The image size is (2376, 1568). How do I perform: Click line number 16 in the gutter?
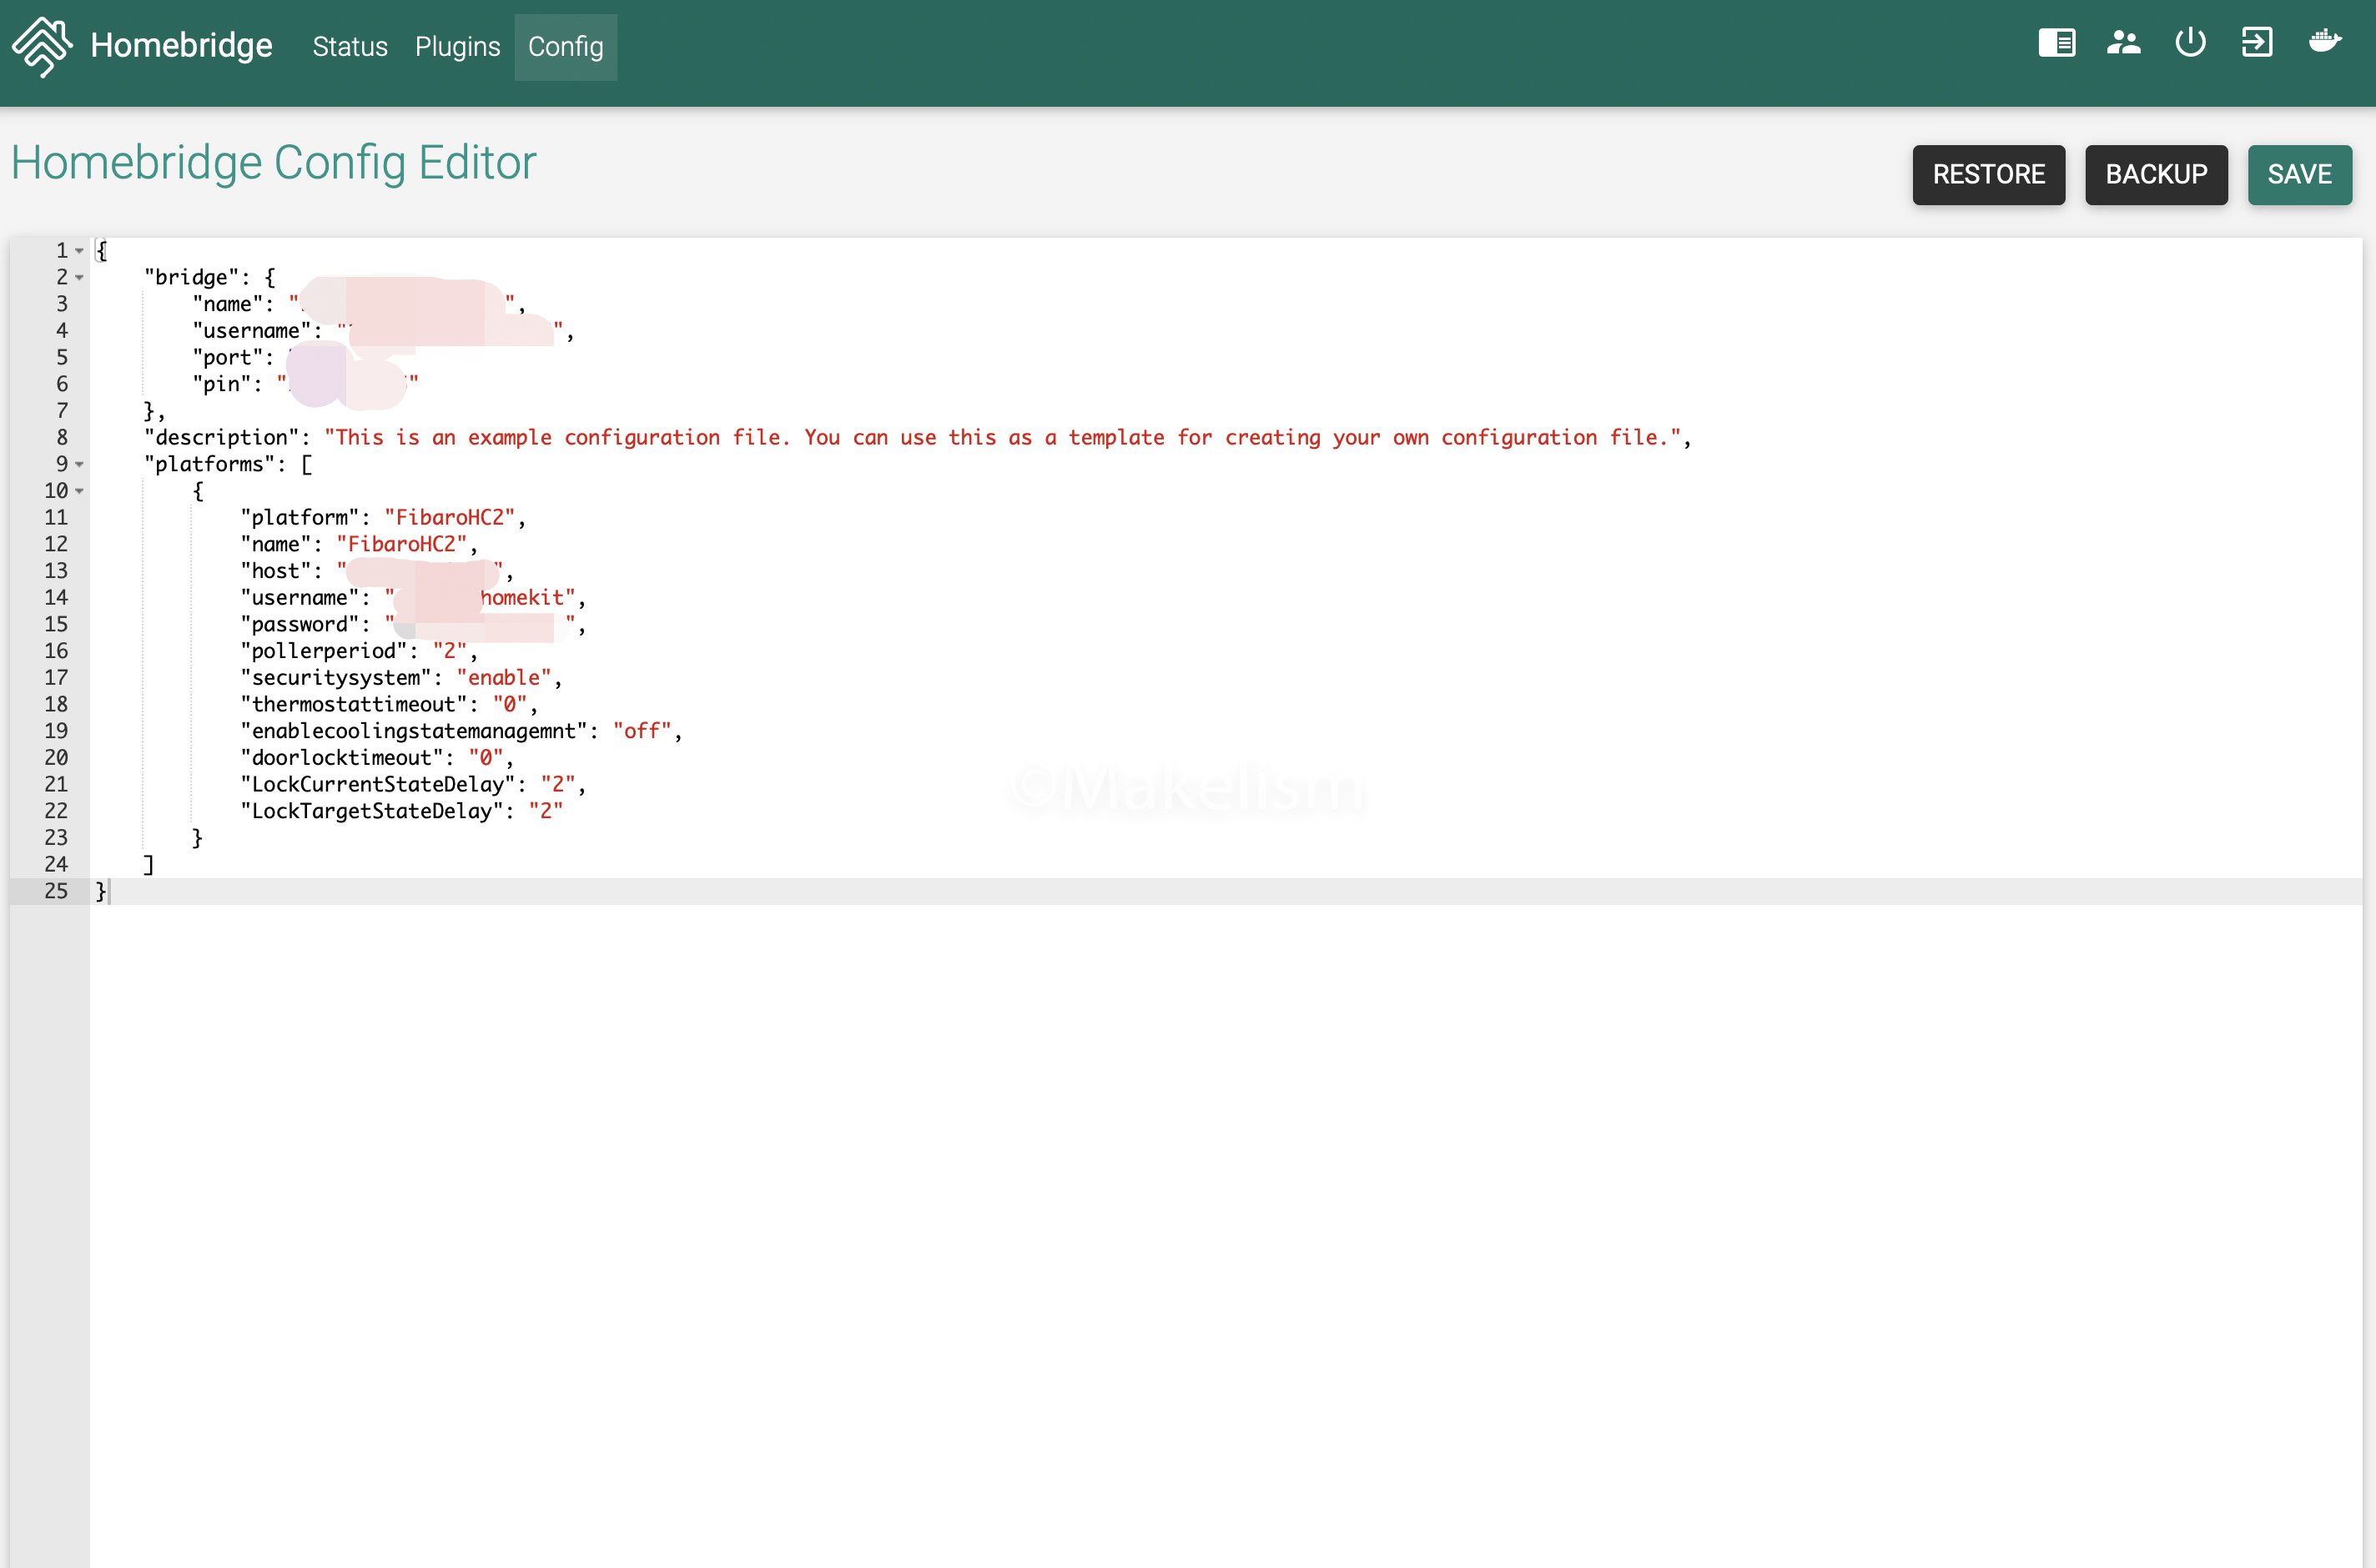tap(56, 651)
